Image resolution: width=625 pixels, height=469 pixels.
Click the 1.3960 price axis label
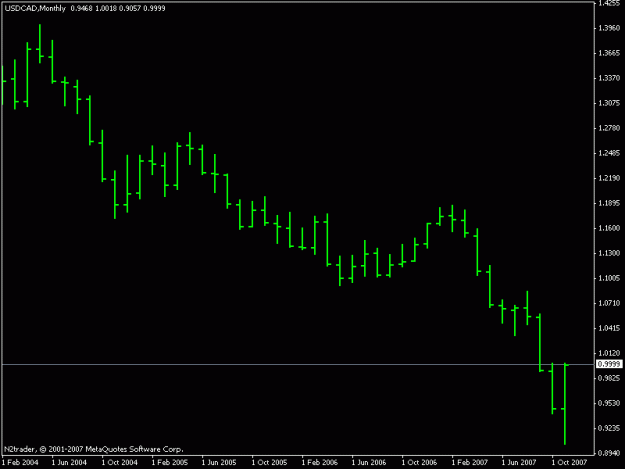[609, 28]
